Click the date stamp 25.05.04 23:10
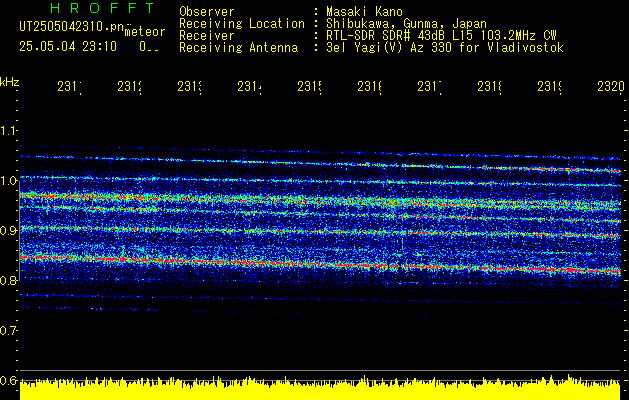Screen dimensions: 629x400 68,47
